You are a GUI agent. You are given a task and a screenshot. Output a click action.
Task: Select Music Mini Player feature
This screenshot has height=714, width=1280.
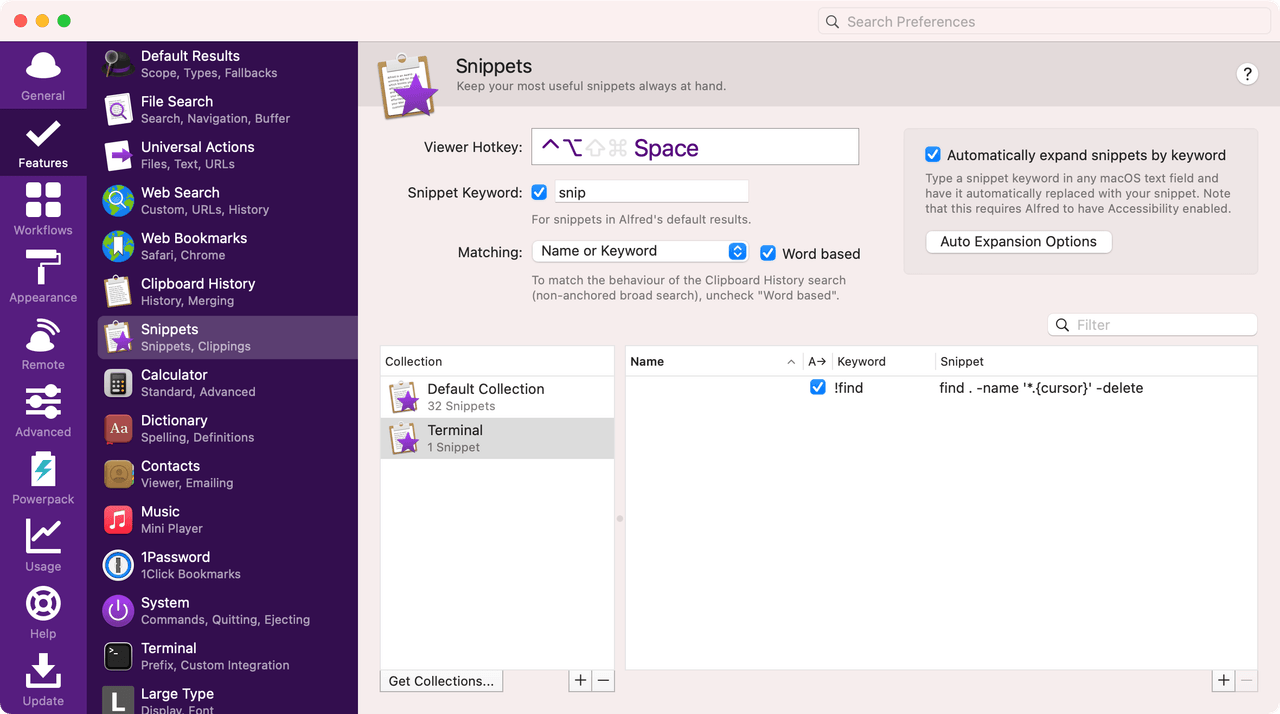[x=228, y=519]
